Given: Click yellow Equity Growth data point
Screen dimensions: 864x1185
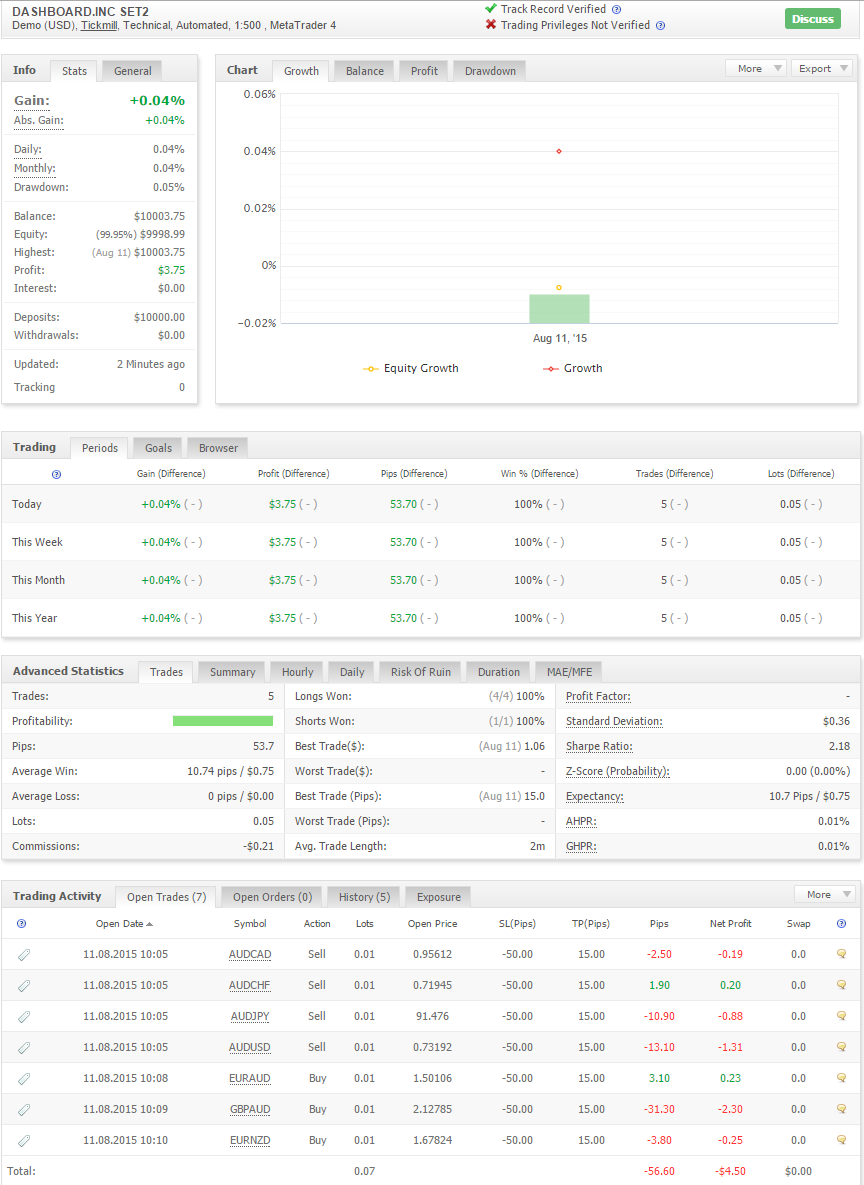Looking at the screenshot, I should 559,287.
